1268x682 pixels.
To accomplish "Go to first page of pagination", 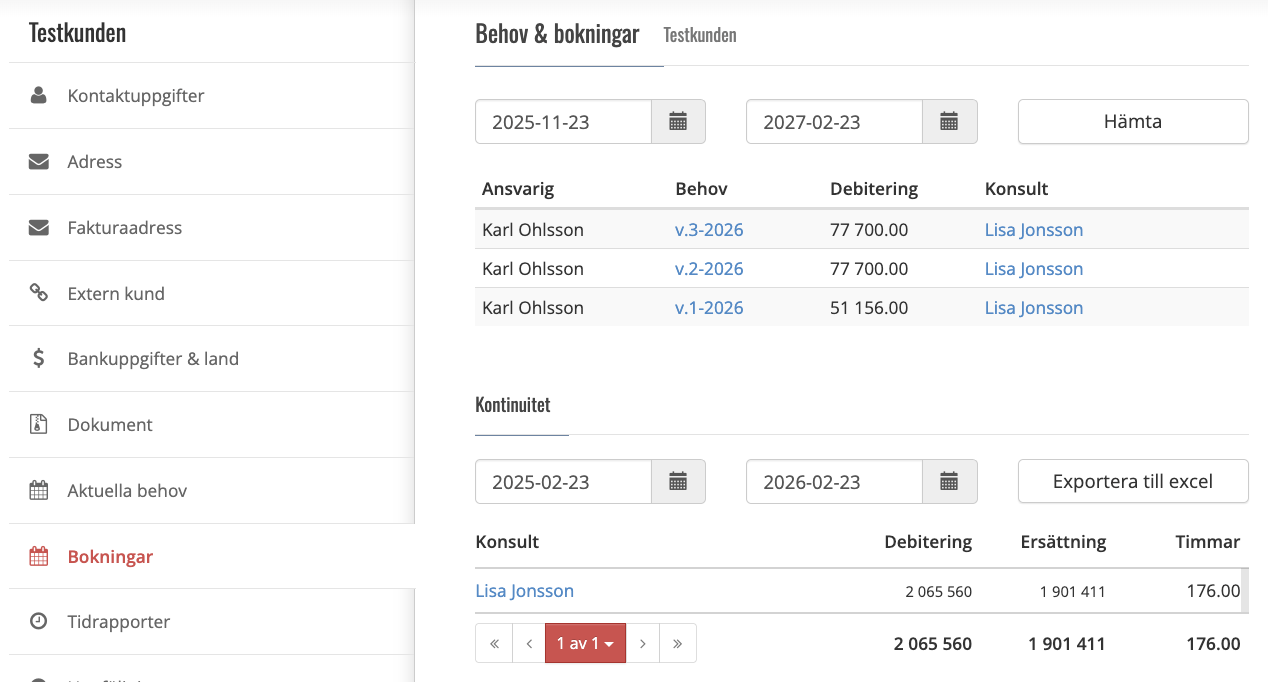I will click(494, 643).
